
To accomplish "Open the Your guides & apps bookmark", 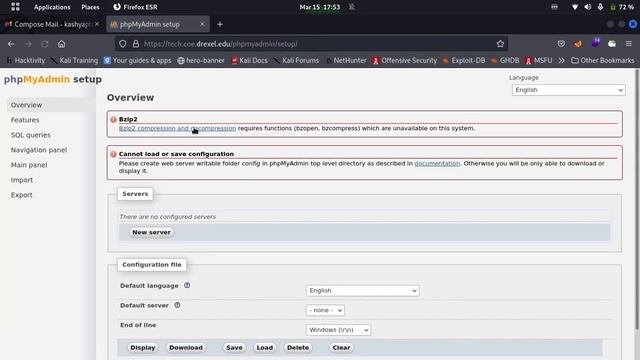I will point(138,60).
